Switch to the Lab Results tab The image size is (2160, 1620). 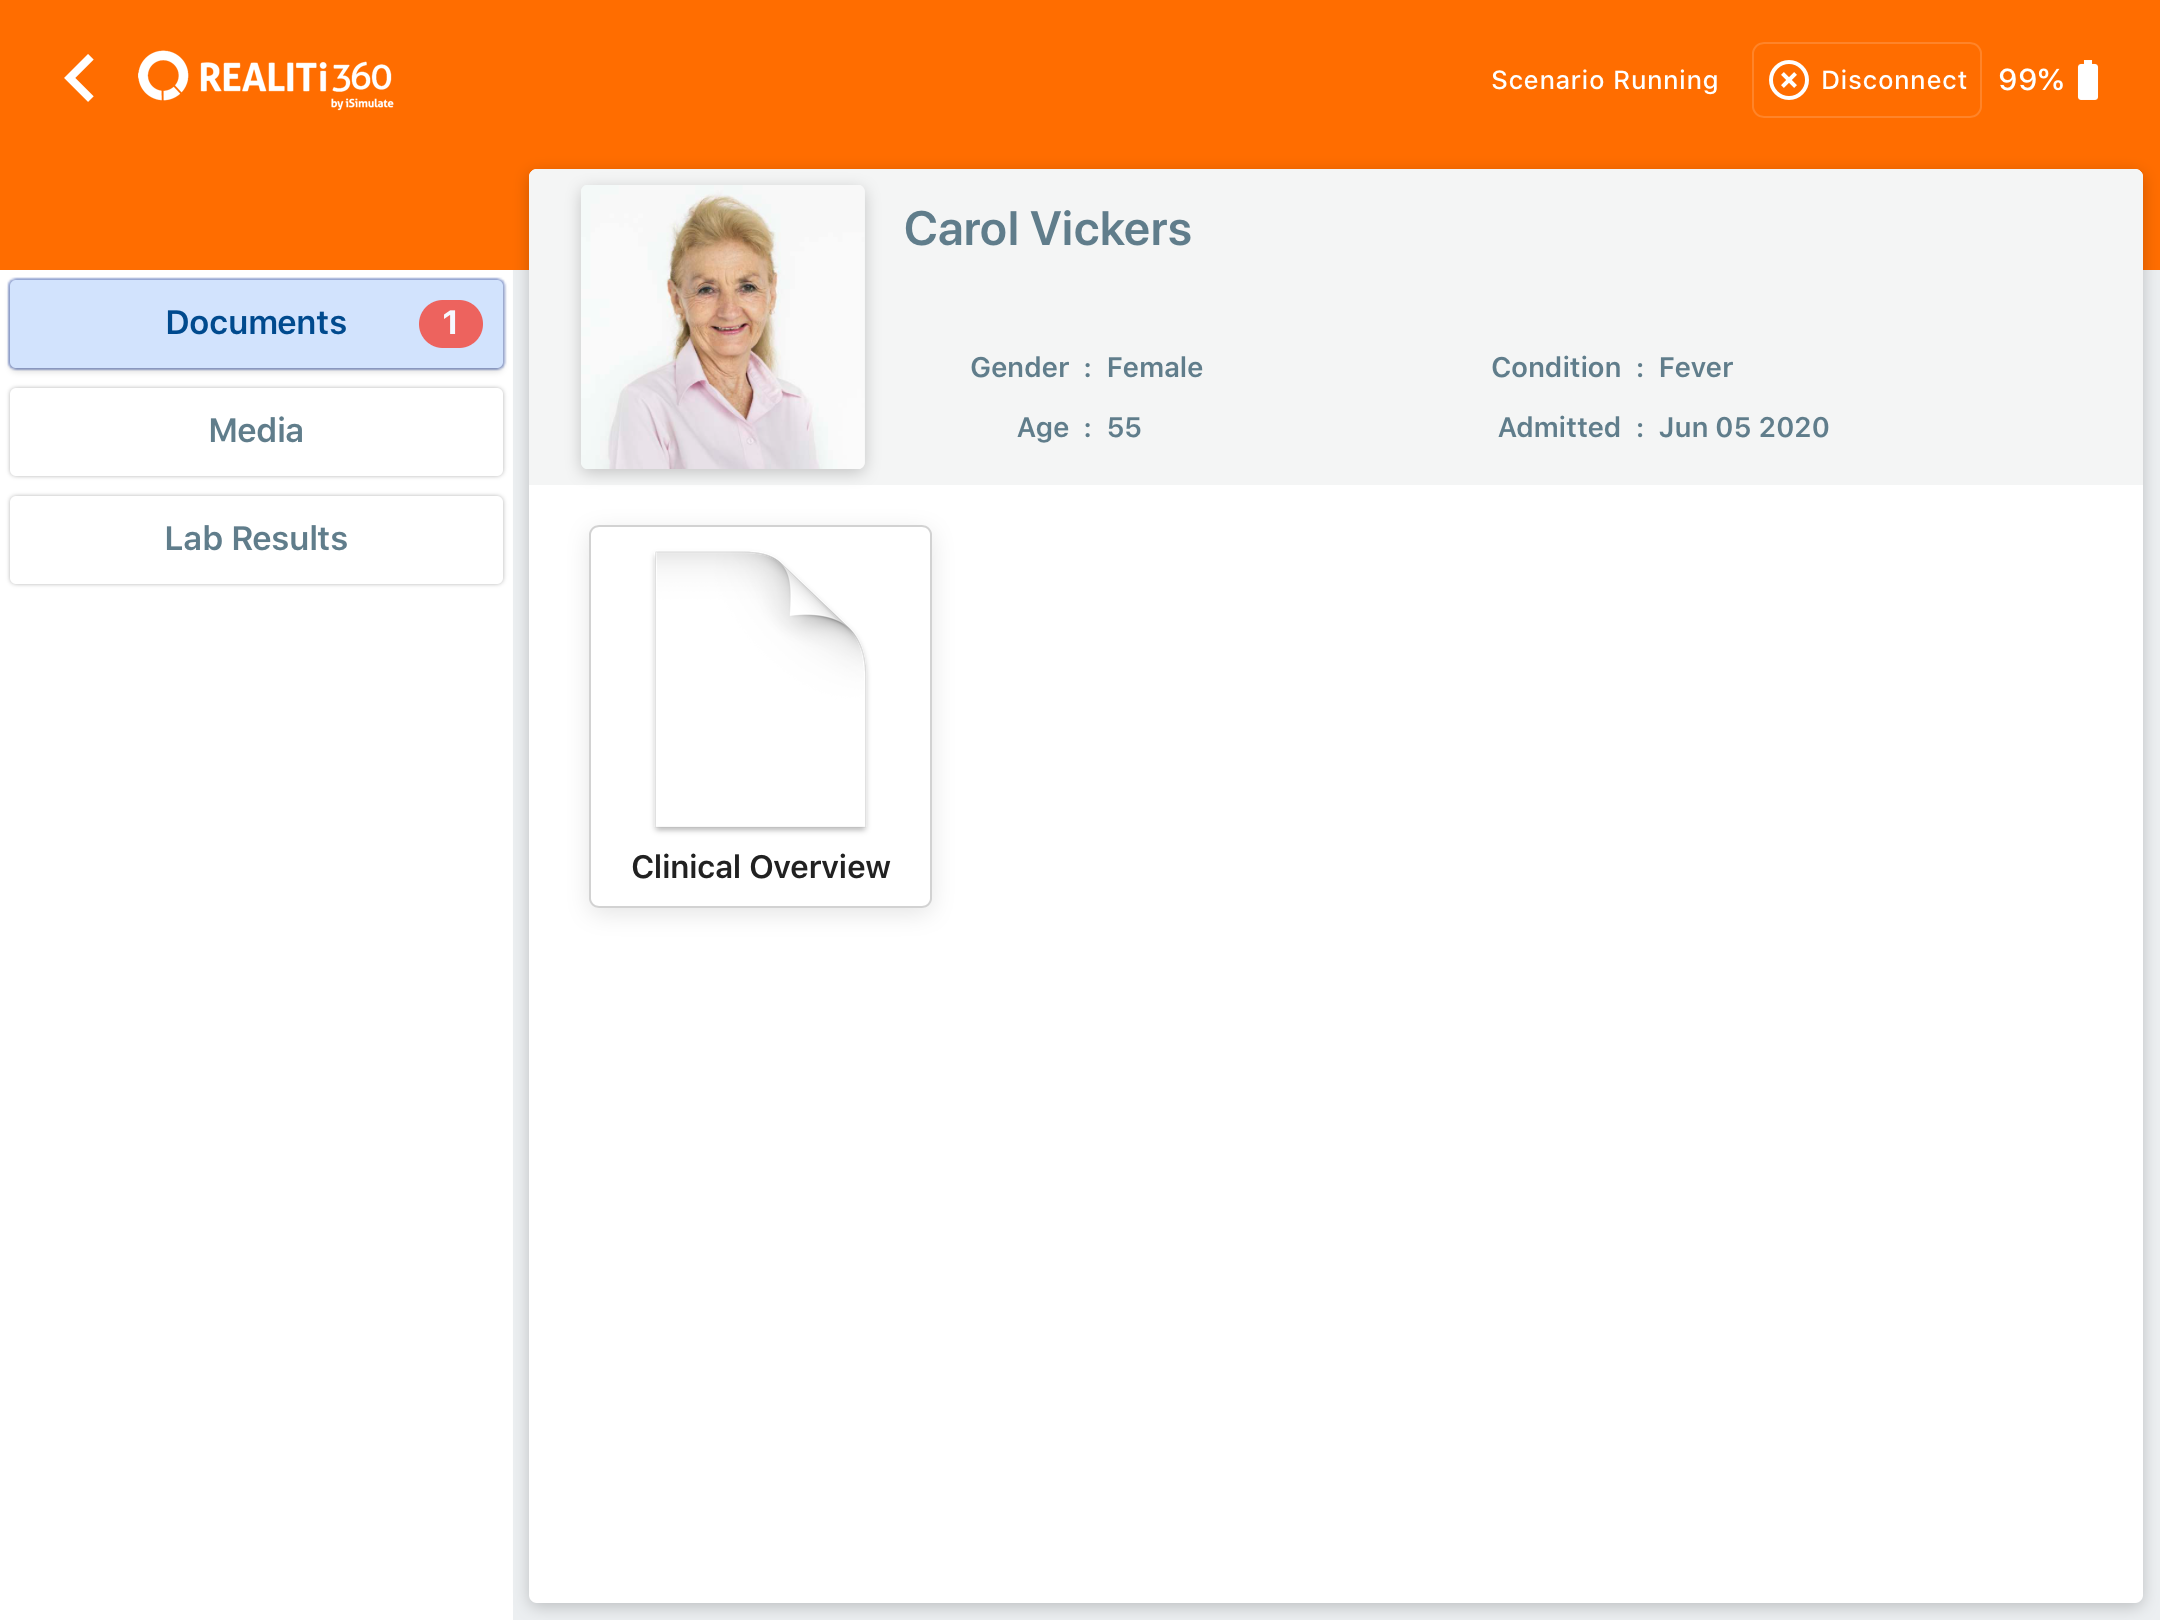(x=256, y=539)
